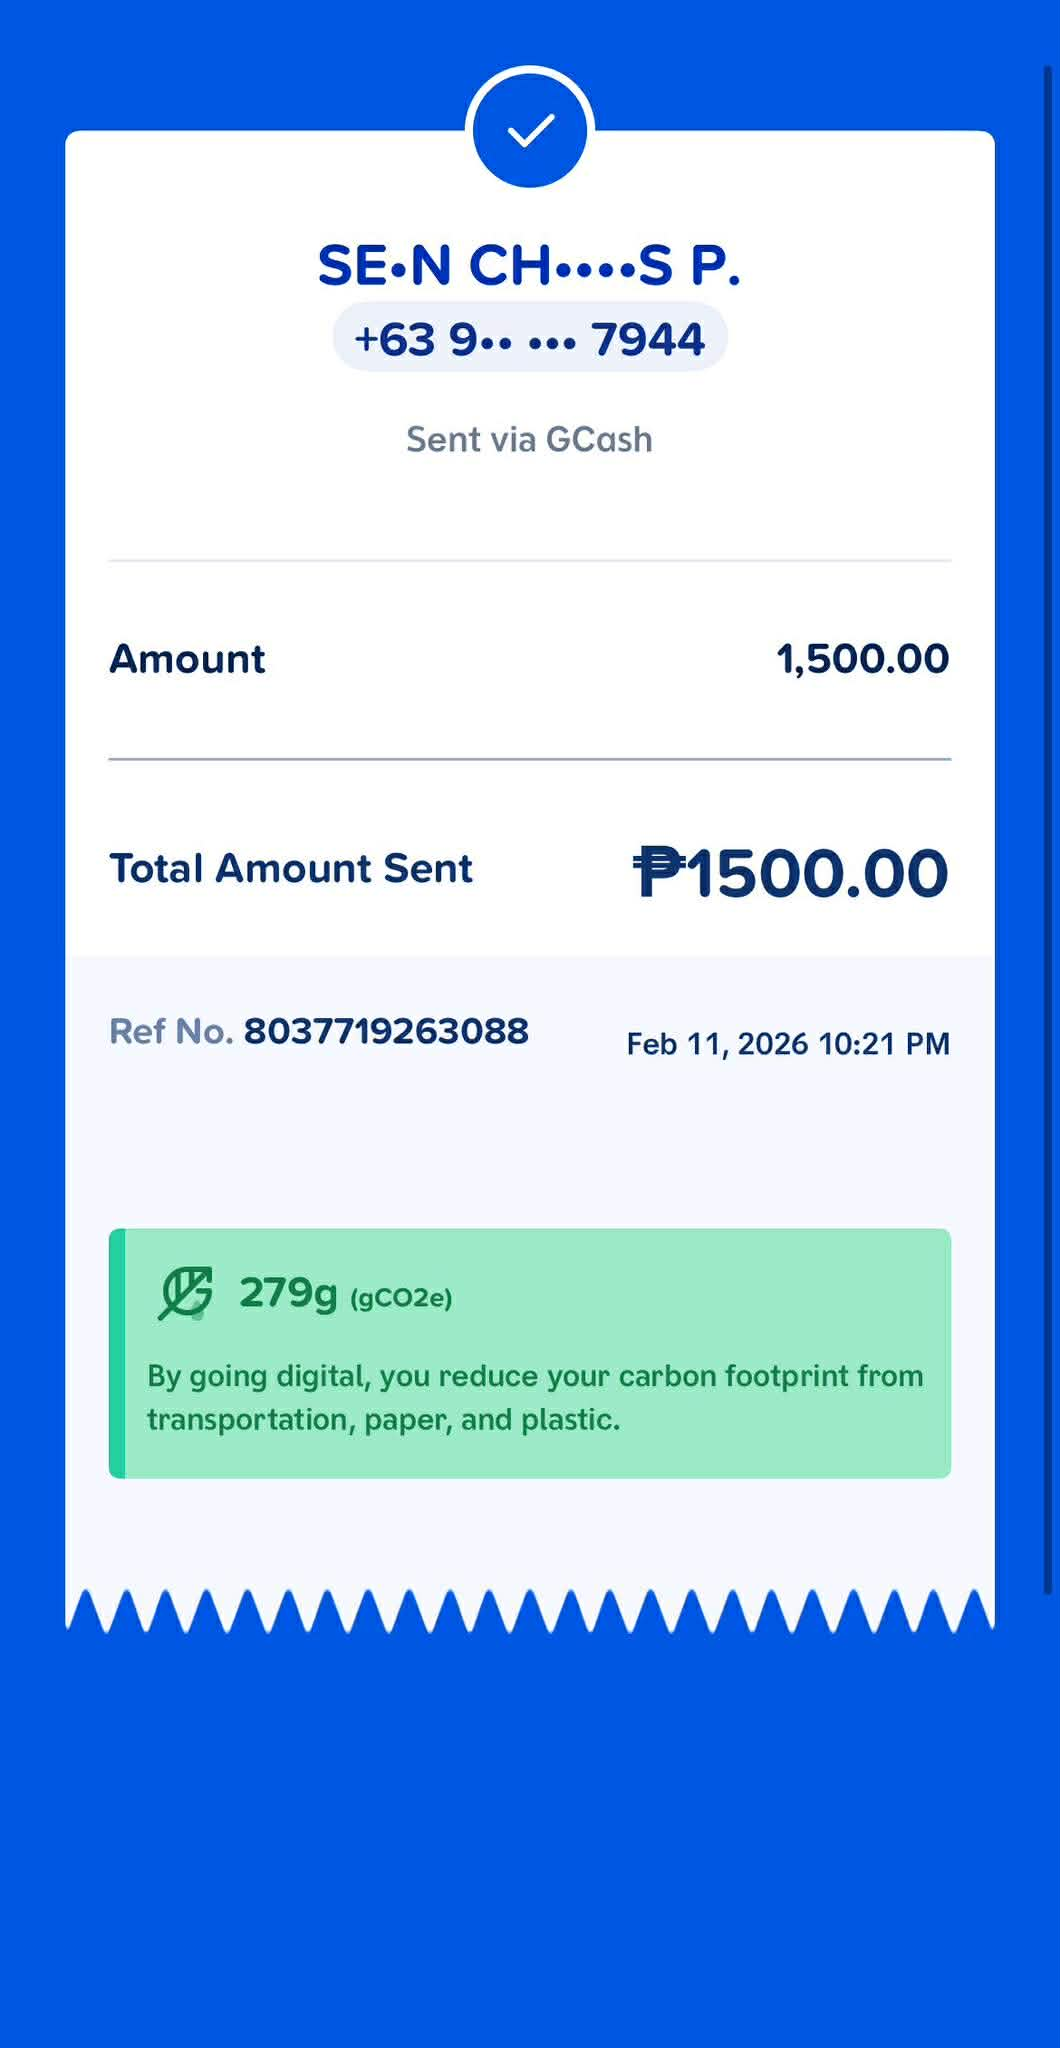The width and height of the screenshot is (1060, 2048).
Task: Select the Amount label
Action: tap(187, 659)
